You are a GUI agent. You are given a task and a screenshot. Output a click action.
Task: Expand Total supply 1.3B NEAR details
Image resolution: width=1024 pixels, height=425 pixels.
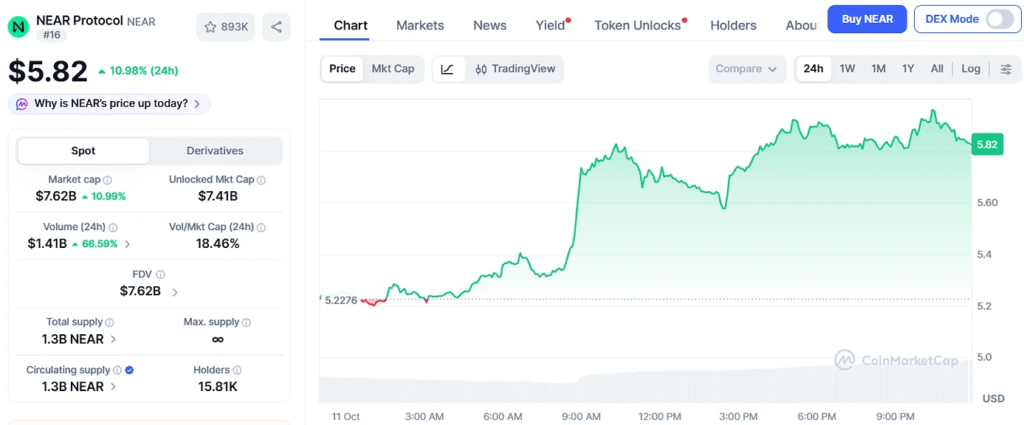coord(79,339)
